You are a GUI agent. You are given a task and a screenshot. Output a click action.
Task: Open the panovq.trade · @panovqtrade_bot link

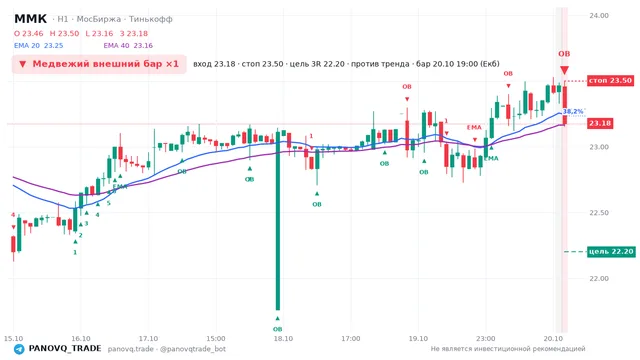click(167, 349)
